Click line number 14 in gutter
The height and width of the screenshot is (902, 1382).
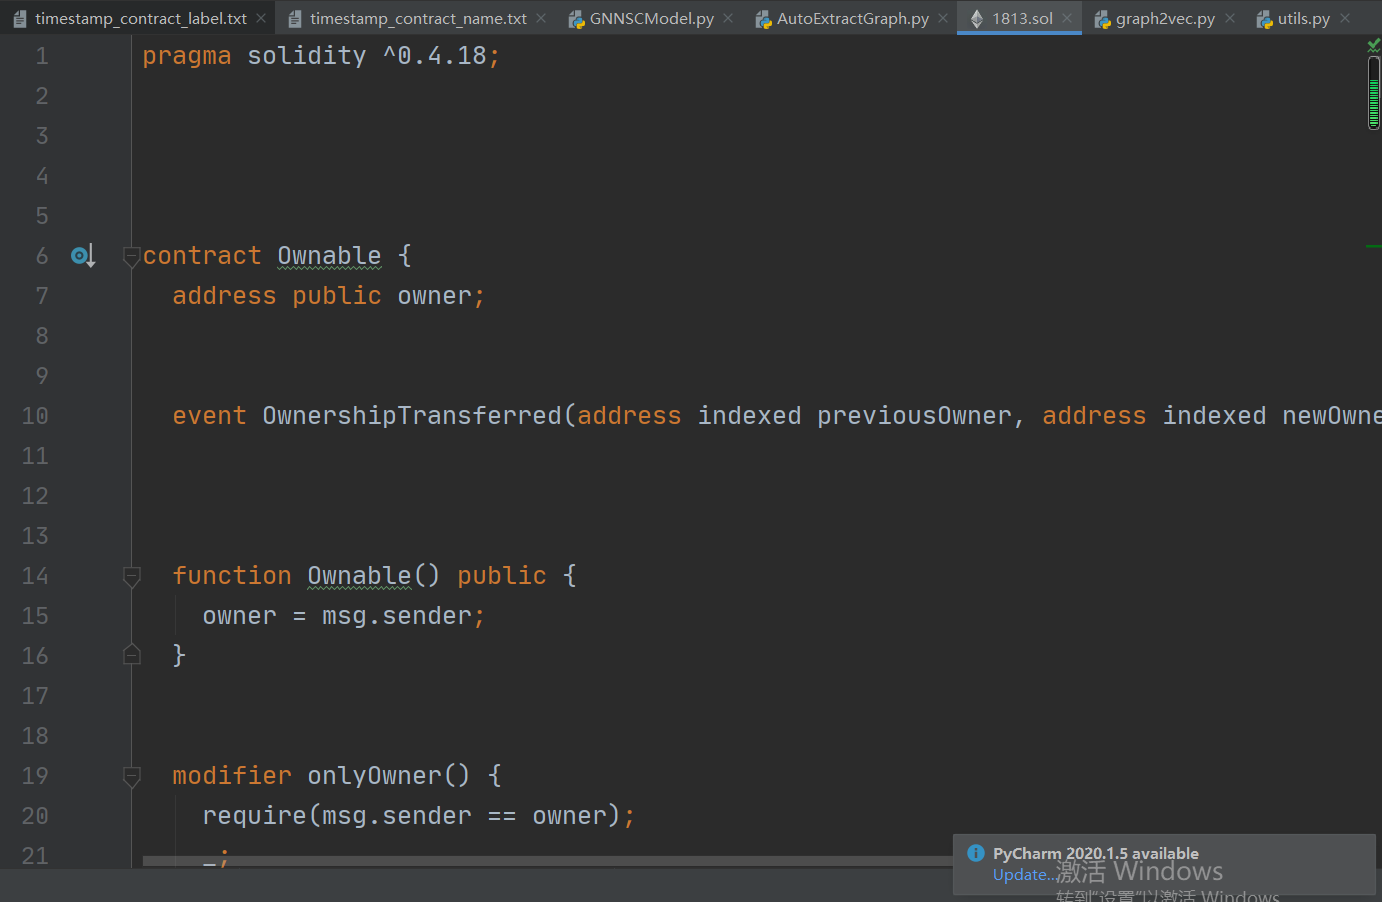coord(35,576)
